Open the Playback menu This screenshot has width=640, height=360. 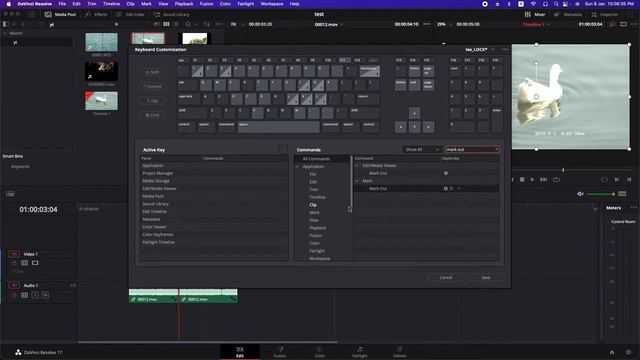184,4
